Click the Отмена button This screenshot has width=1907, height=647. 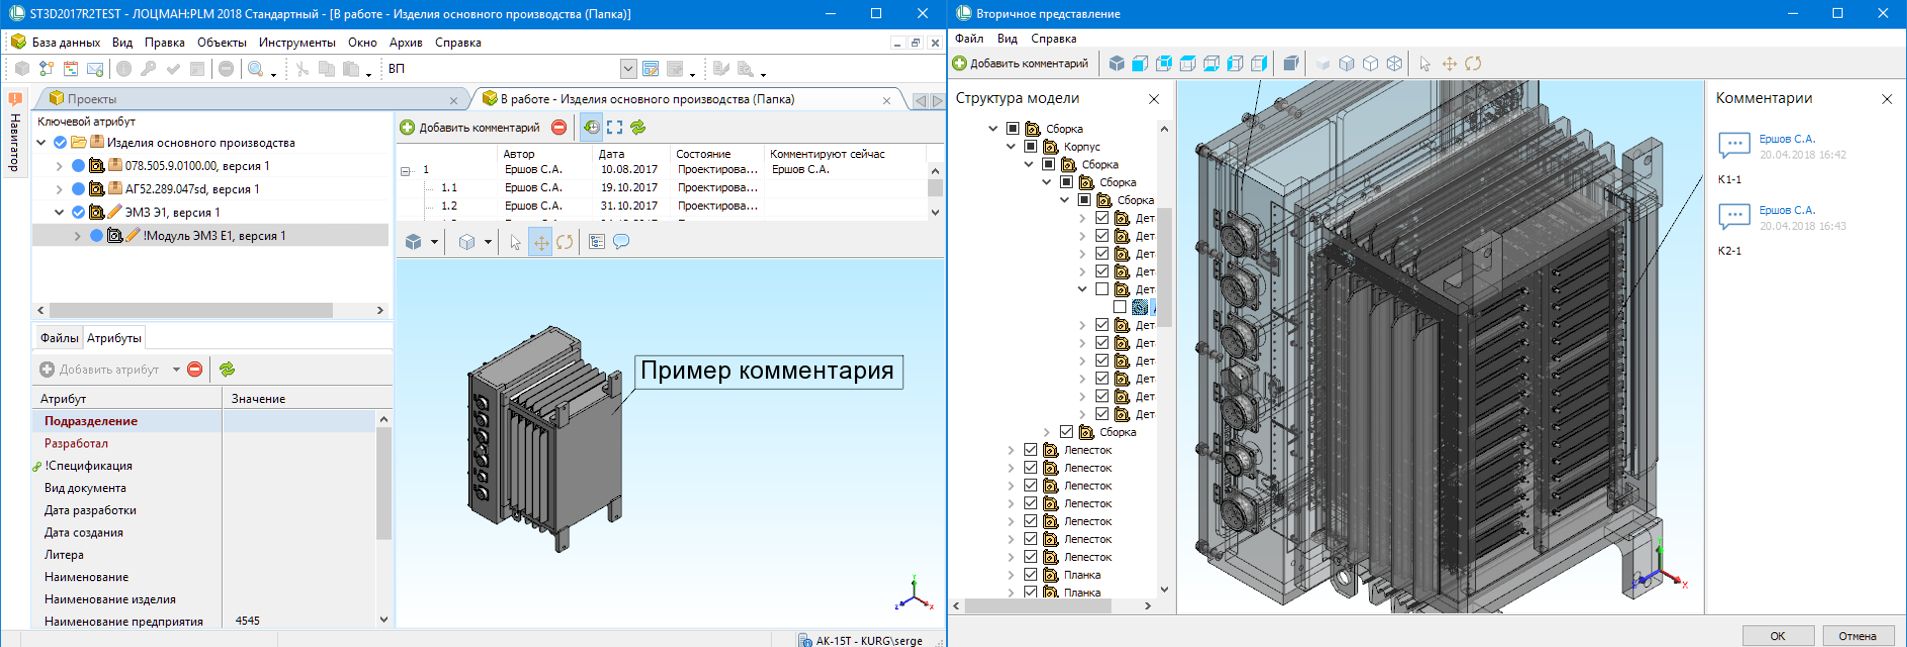(1857, 635)
